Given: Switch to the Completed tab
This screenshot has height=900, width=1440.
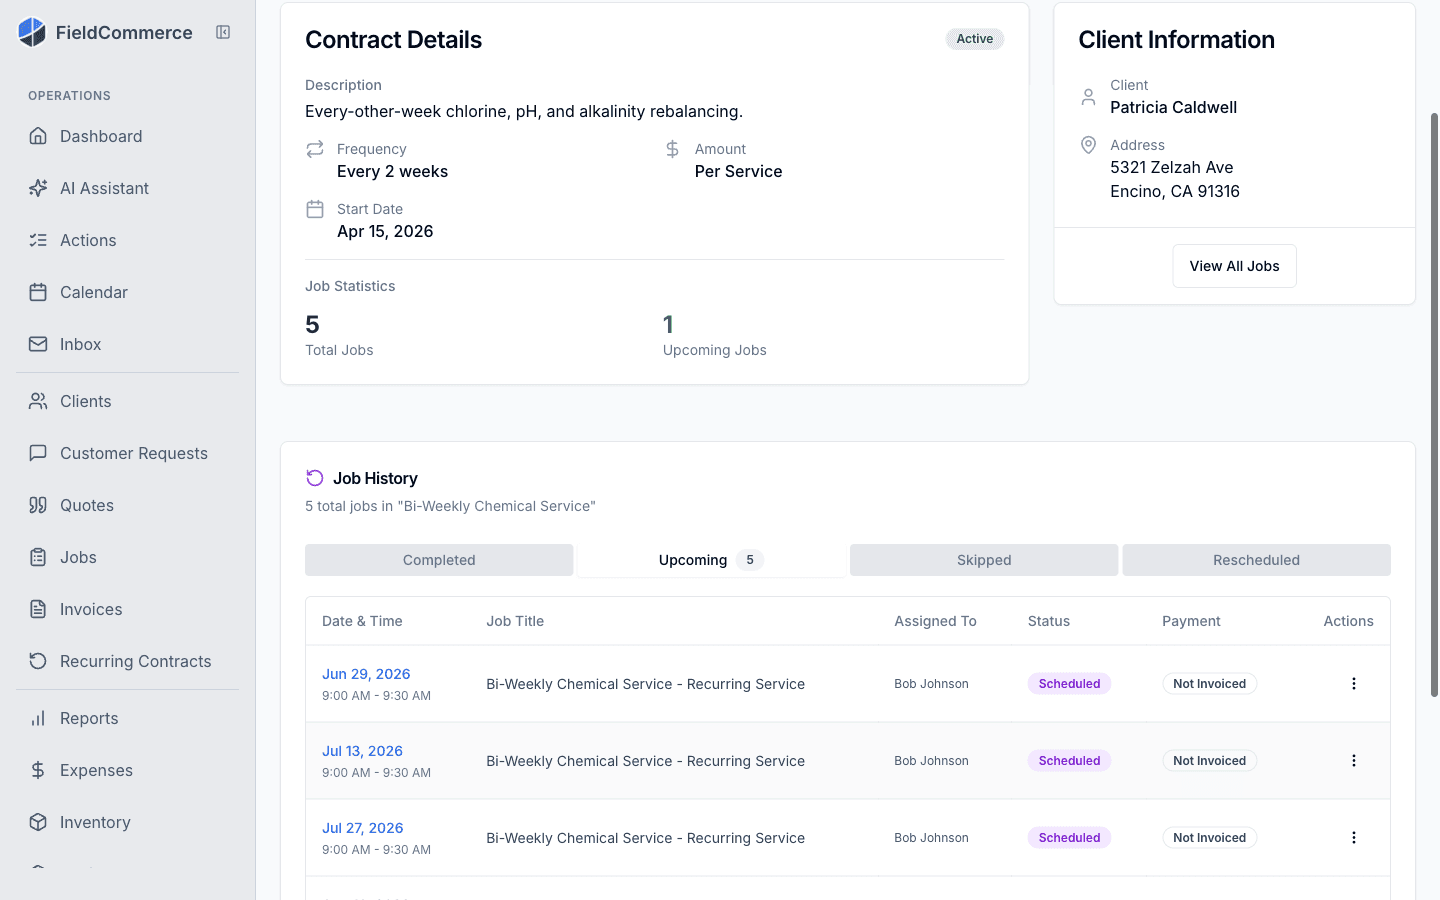Looking at the screenshot, I should click(x=439, y=560).
